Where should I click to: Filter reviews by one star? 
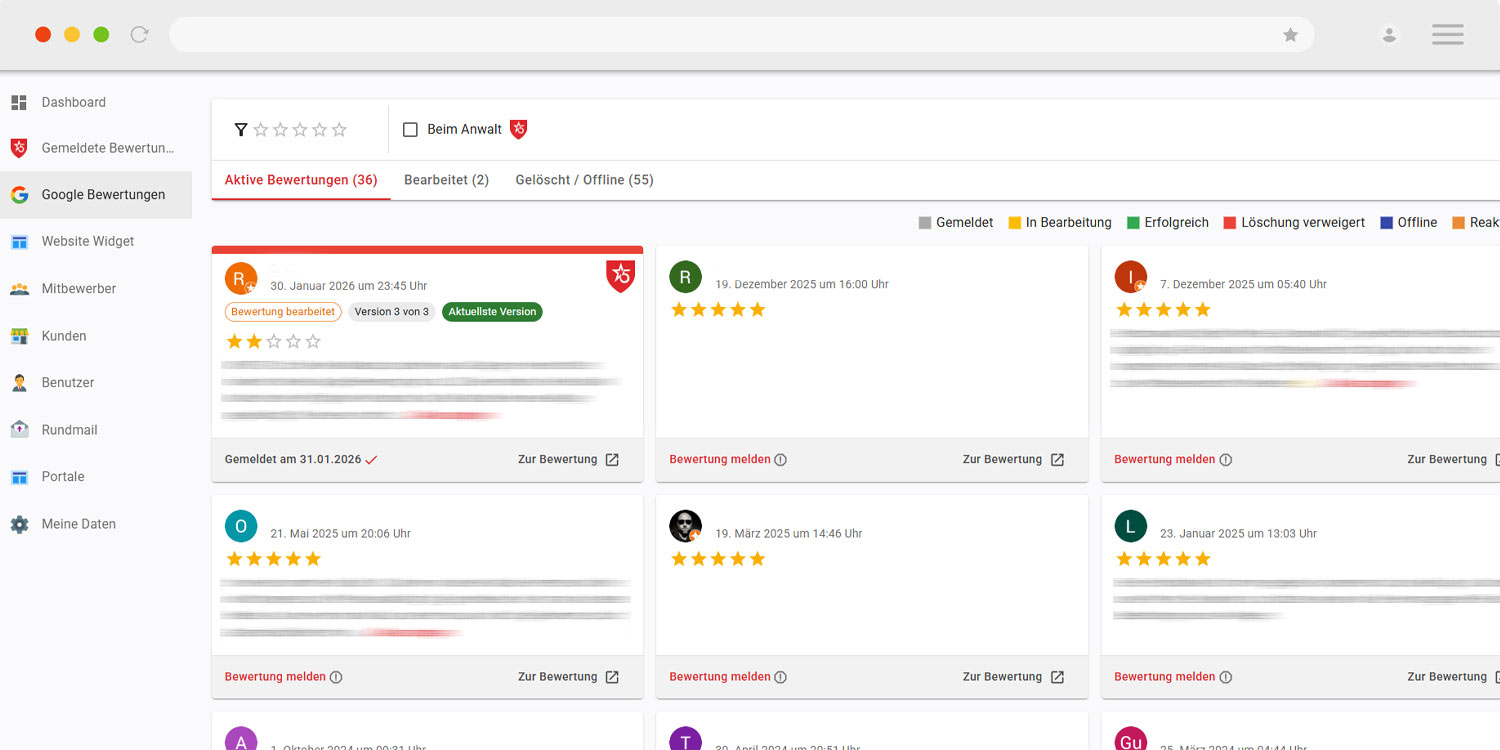tap(261, 130)
